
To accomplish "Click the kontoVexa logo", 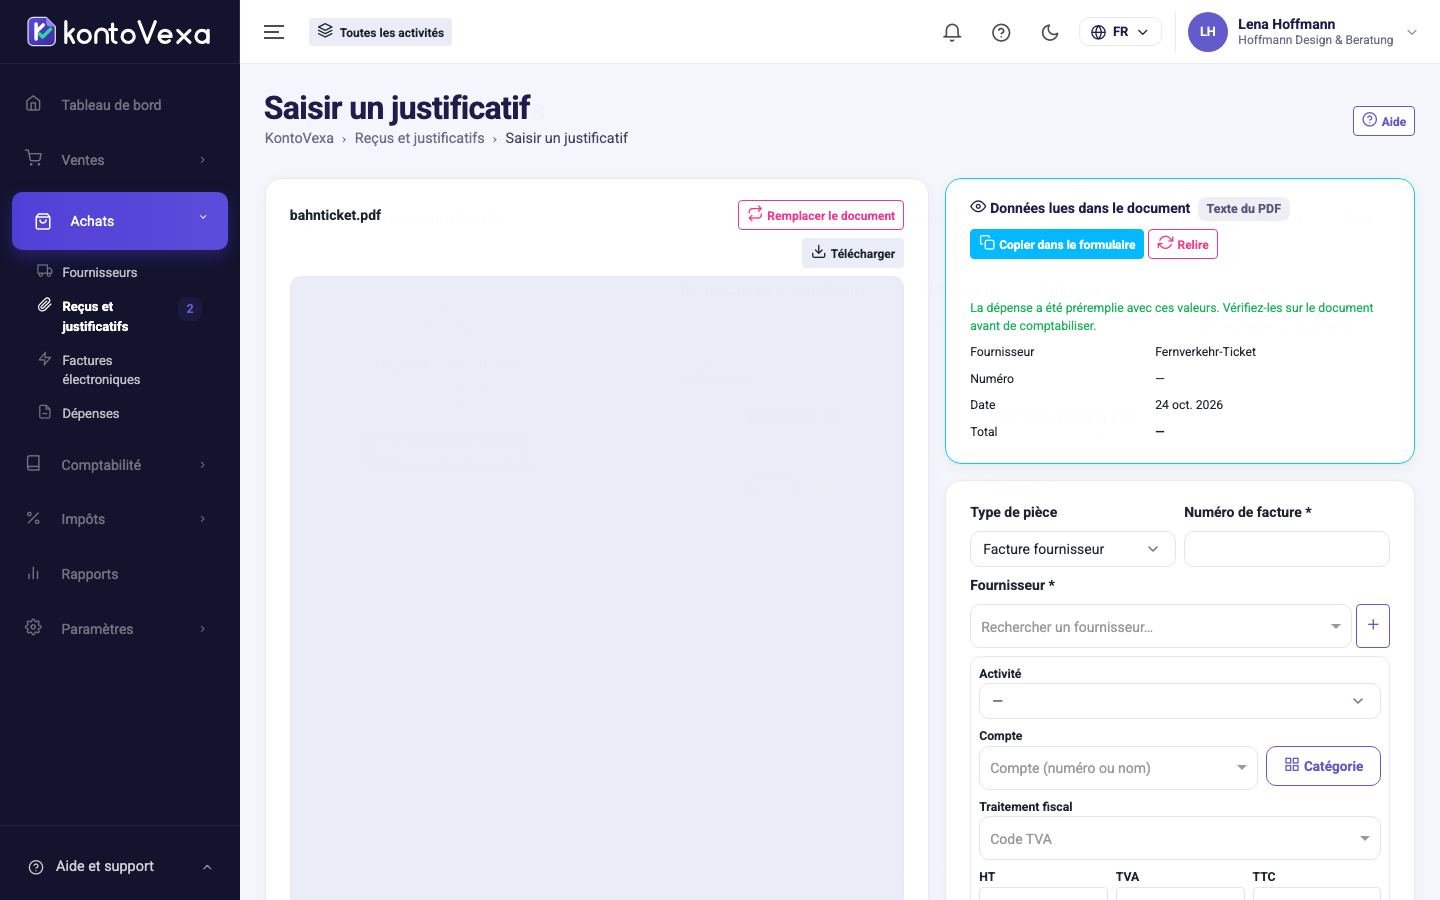I will tap(119, 32).
